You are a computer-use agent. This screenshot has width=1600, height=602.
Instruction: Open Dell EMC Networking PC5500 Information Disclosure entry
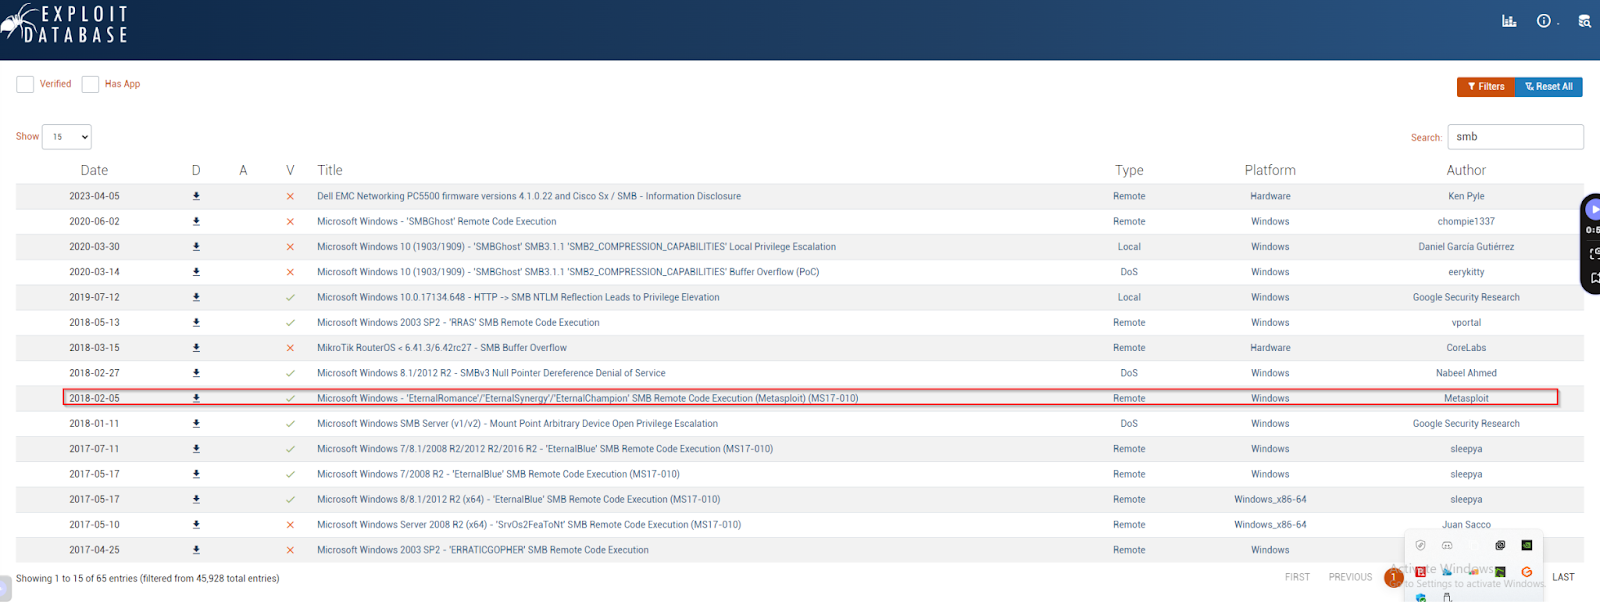tap(529, 196)
